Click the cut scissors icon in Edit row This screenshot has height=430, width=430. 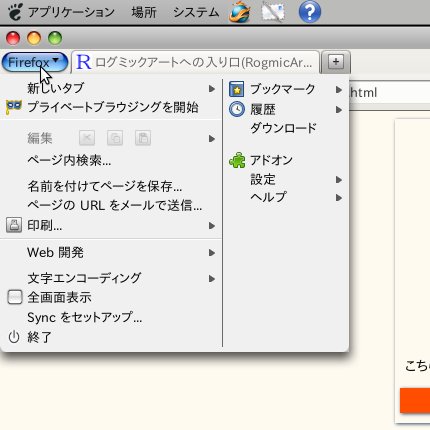point(87,138)
